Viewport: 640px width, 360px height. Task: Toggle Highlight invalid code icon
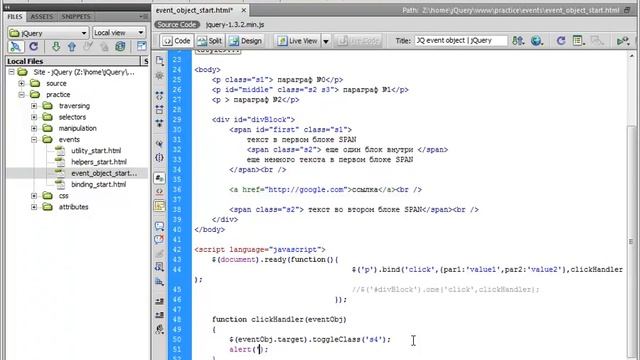tap(160, 191)
